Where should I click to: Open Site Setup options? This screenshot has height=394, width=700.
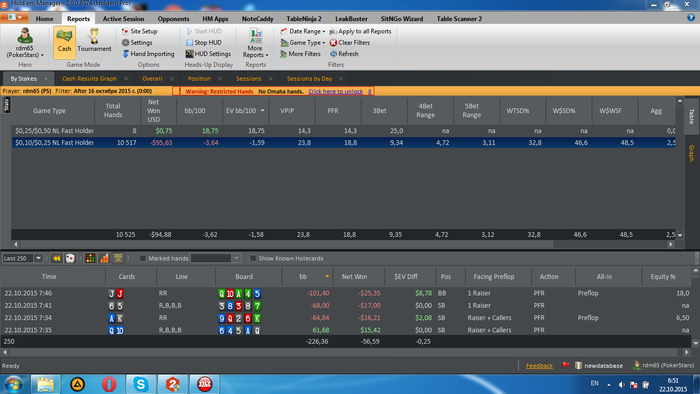139,31
